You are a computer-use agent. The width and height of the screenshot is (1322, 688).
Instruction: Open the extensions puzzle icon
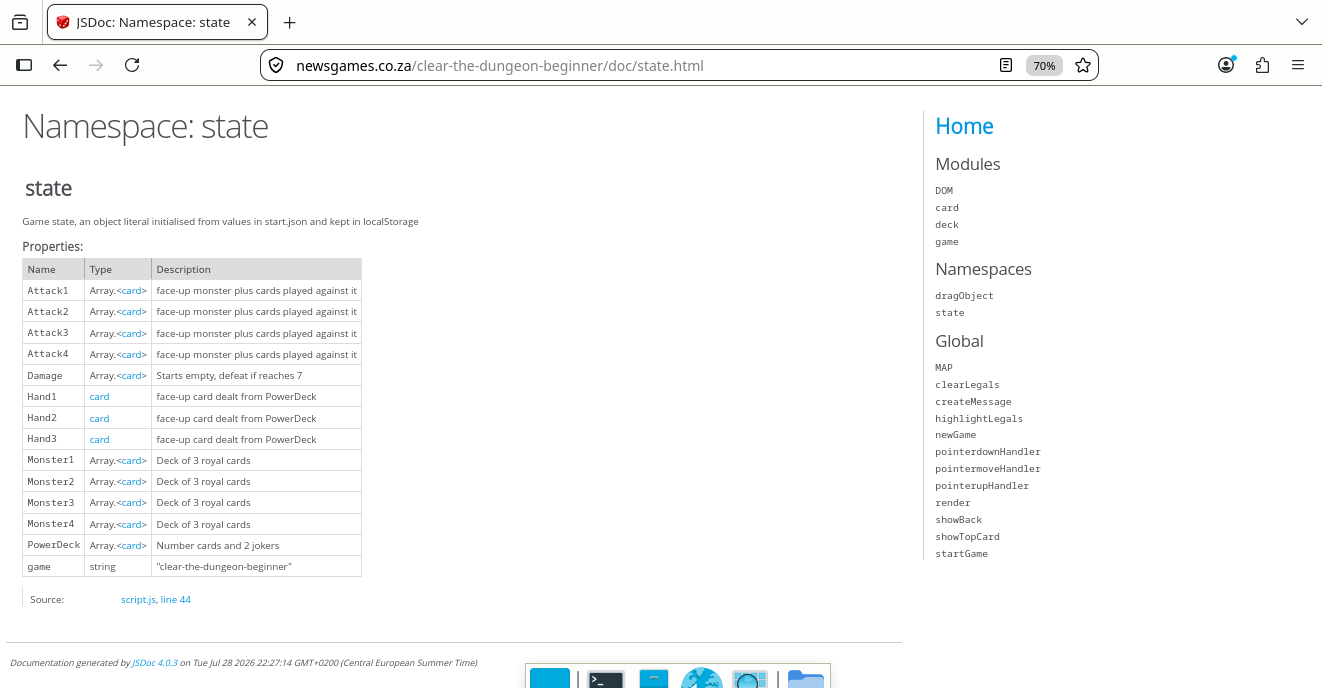pos(1262,65)
